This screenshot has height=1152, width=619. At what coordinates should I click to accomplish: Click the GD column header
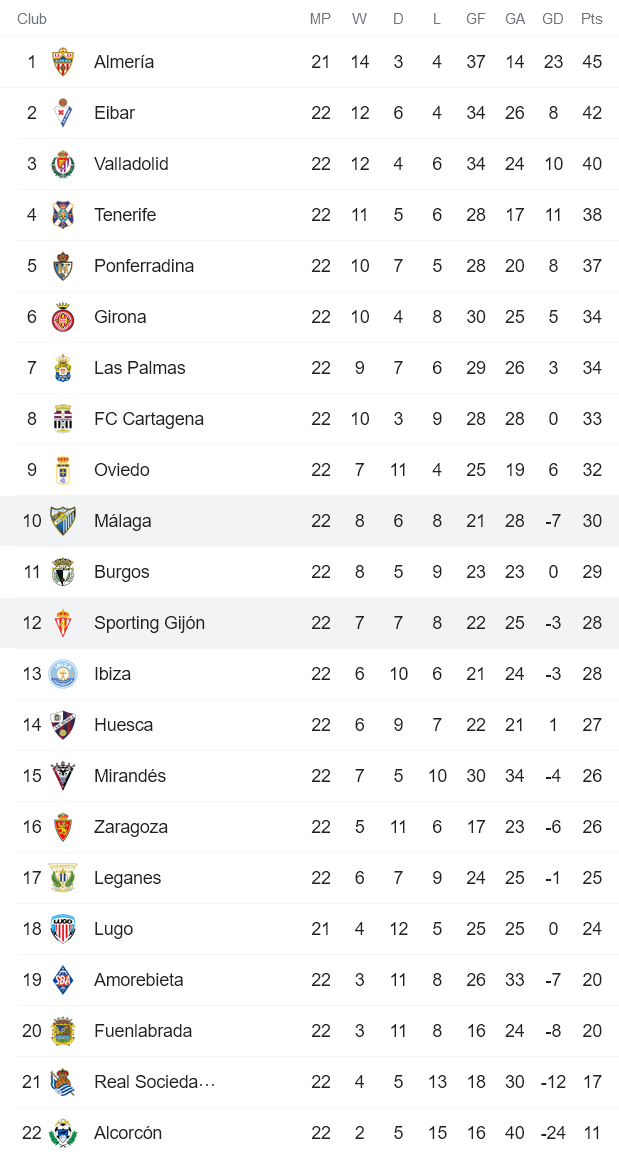553,19
